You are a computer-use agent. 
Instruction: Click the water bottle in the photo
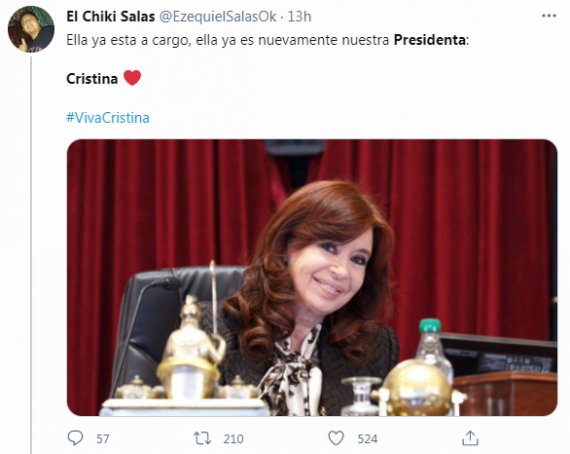[434, 351]
